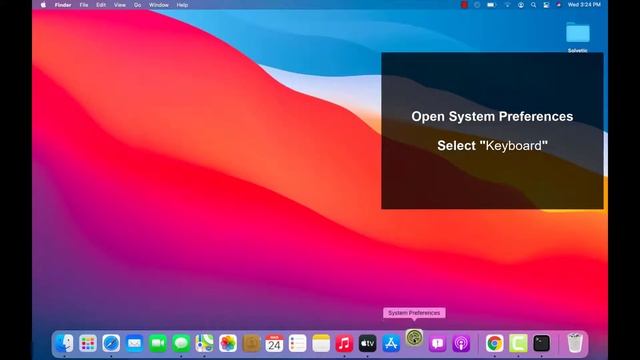
Task: Open the Apple menu
Action: 43,5
